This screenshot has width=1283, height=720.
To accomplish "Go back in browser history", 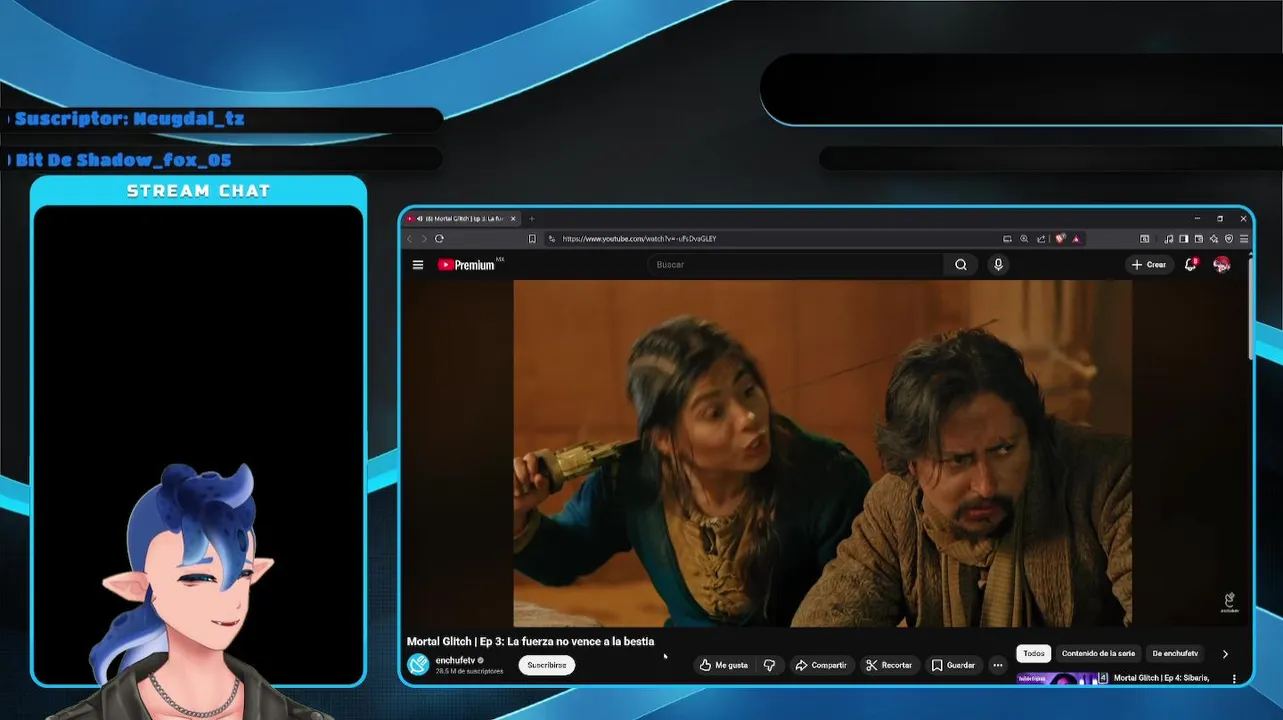I will (409, 239).
